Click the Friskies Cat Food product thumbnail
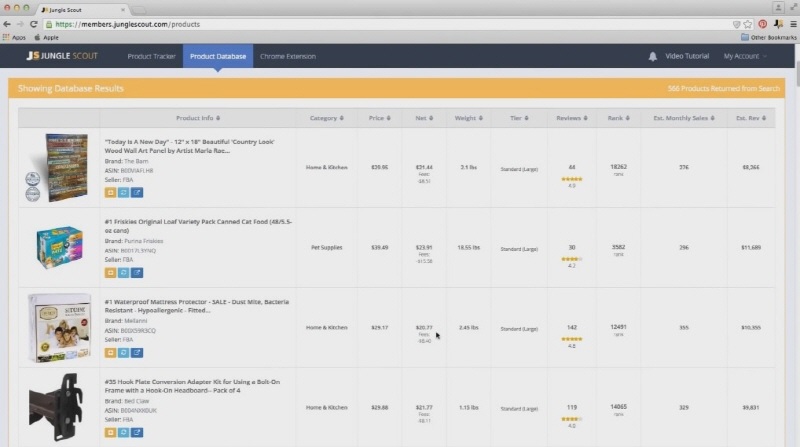Viewport: 800px width, 447px height. point(60,247)
